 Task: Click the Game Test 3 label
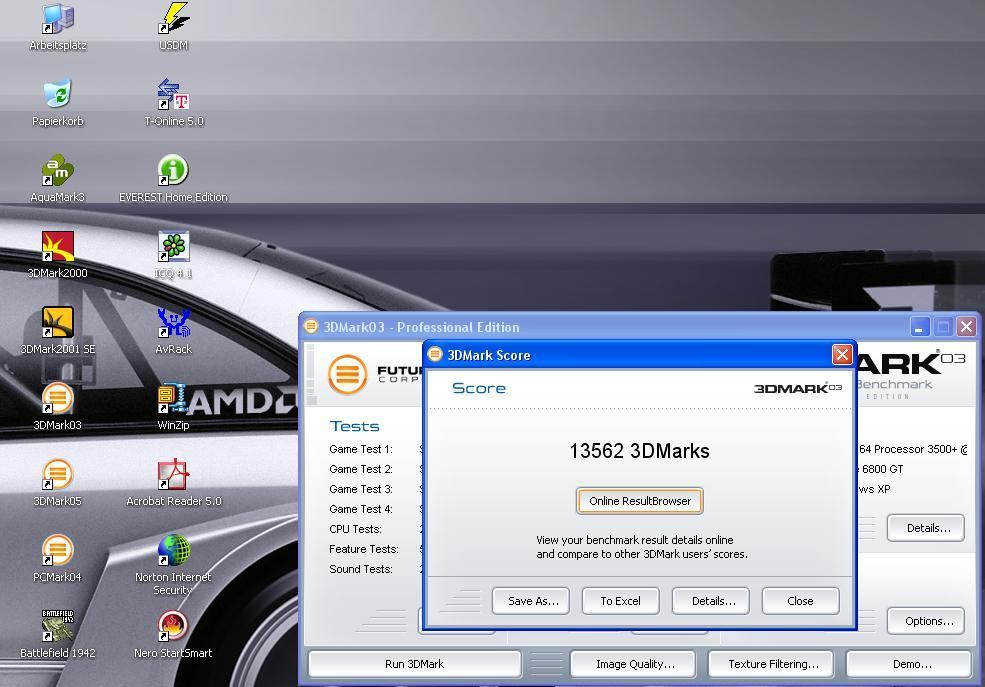pos(361,489)
